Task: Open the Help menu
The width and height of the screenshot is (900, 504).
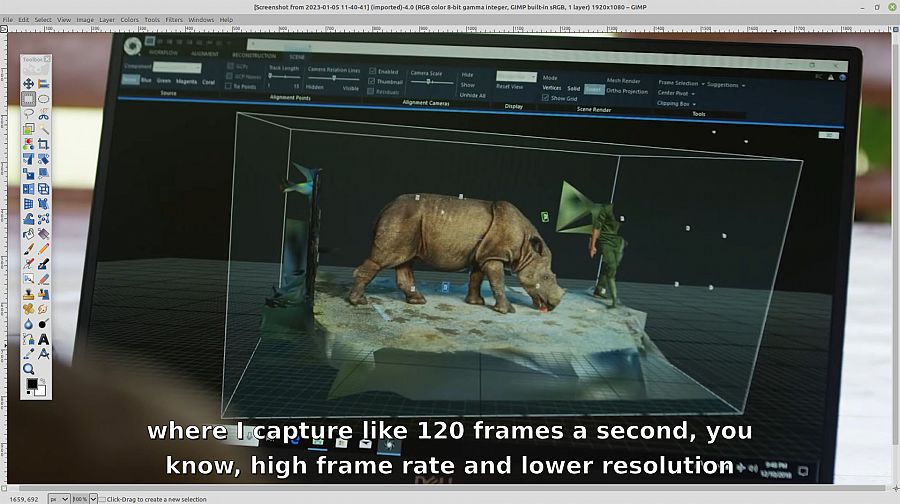Action: 226,20
